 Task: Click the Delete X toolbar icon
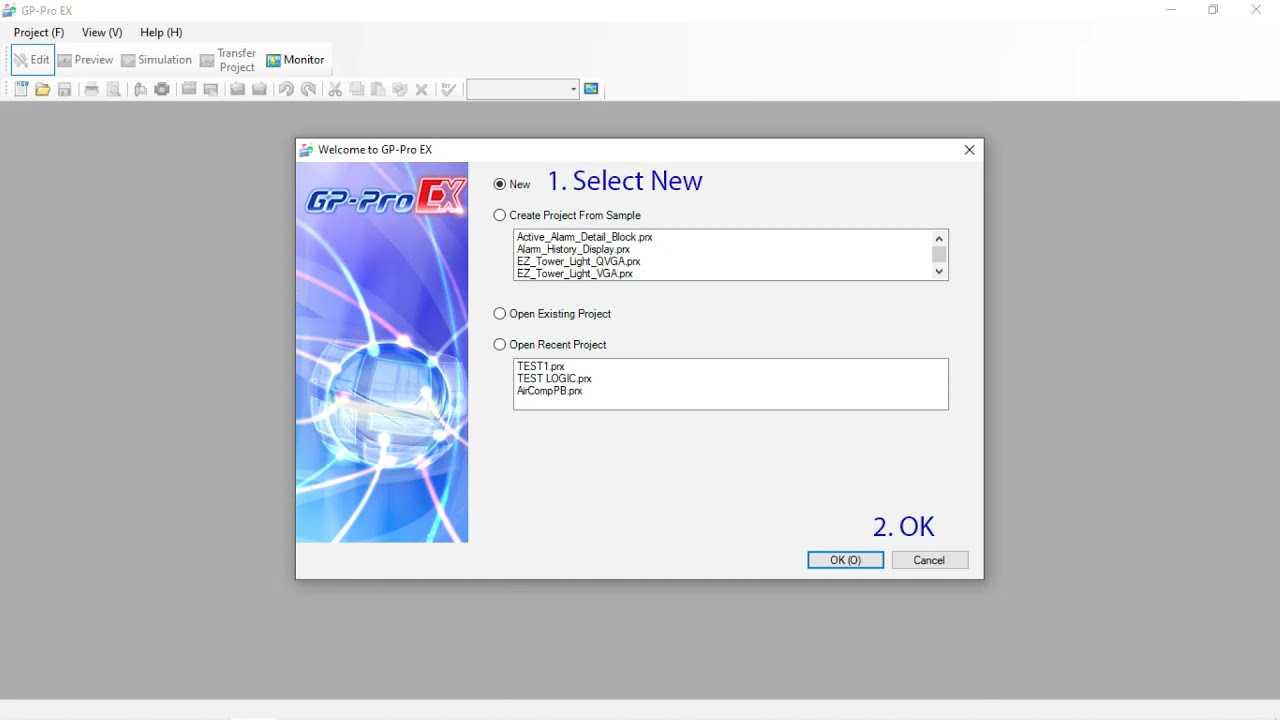point(422,89)
